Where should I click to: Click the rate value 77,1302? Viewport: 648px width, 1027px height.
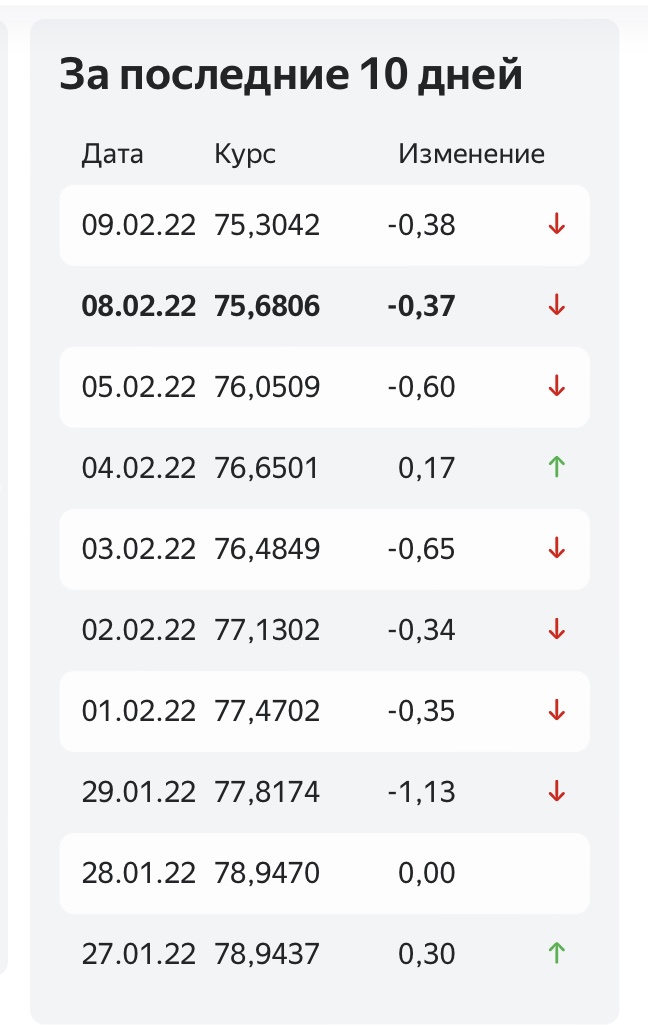click(x=267, y=630)
